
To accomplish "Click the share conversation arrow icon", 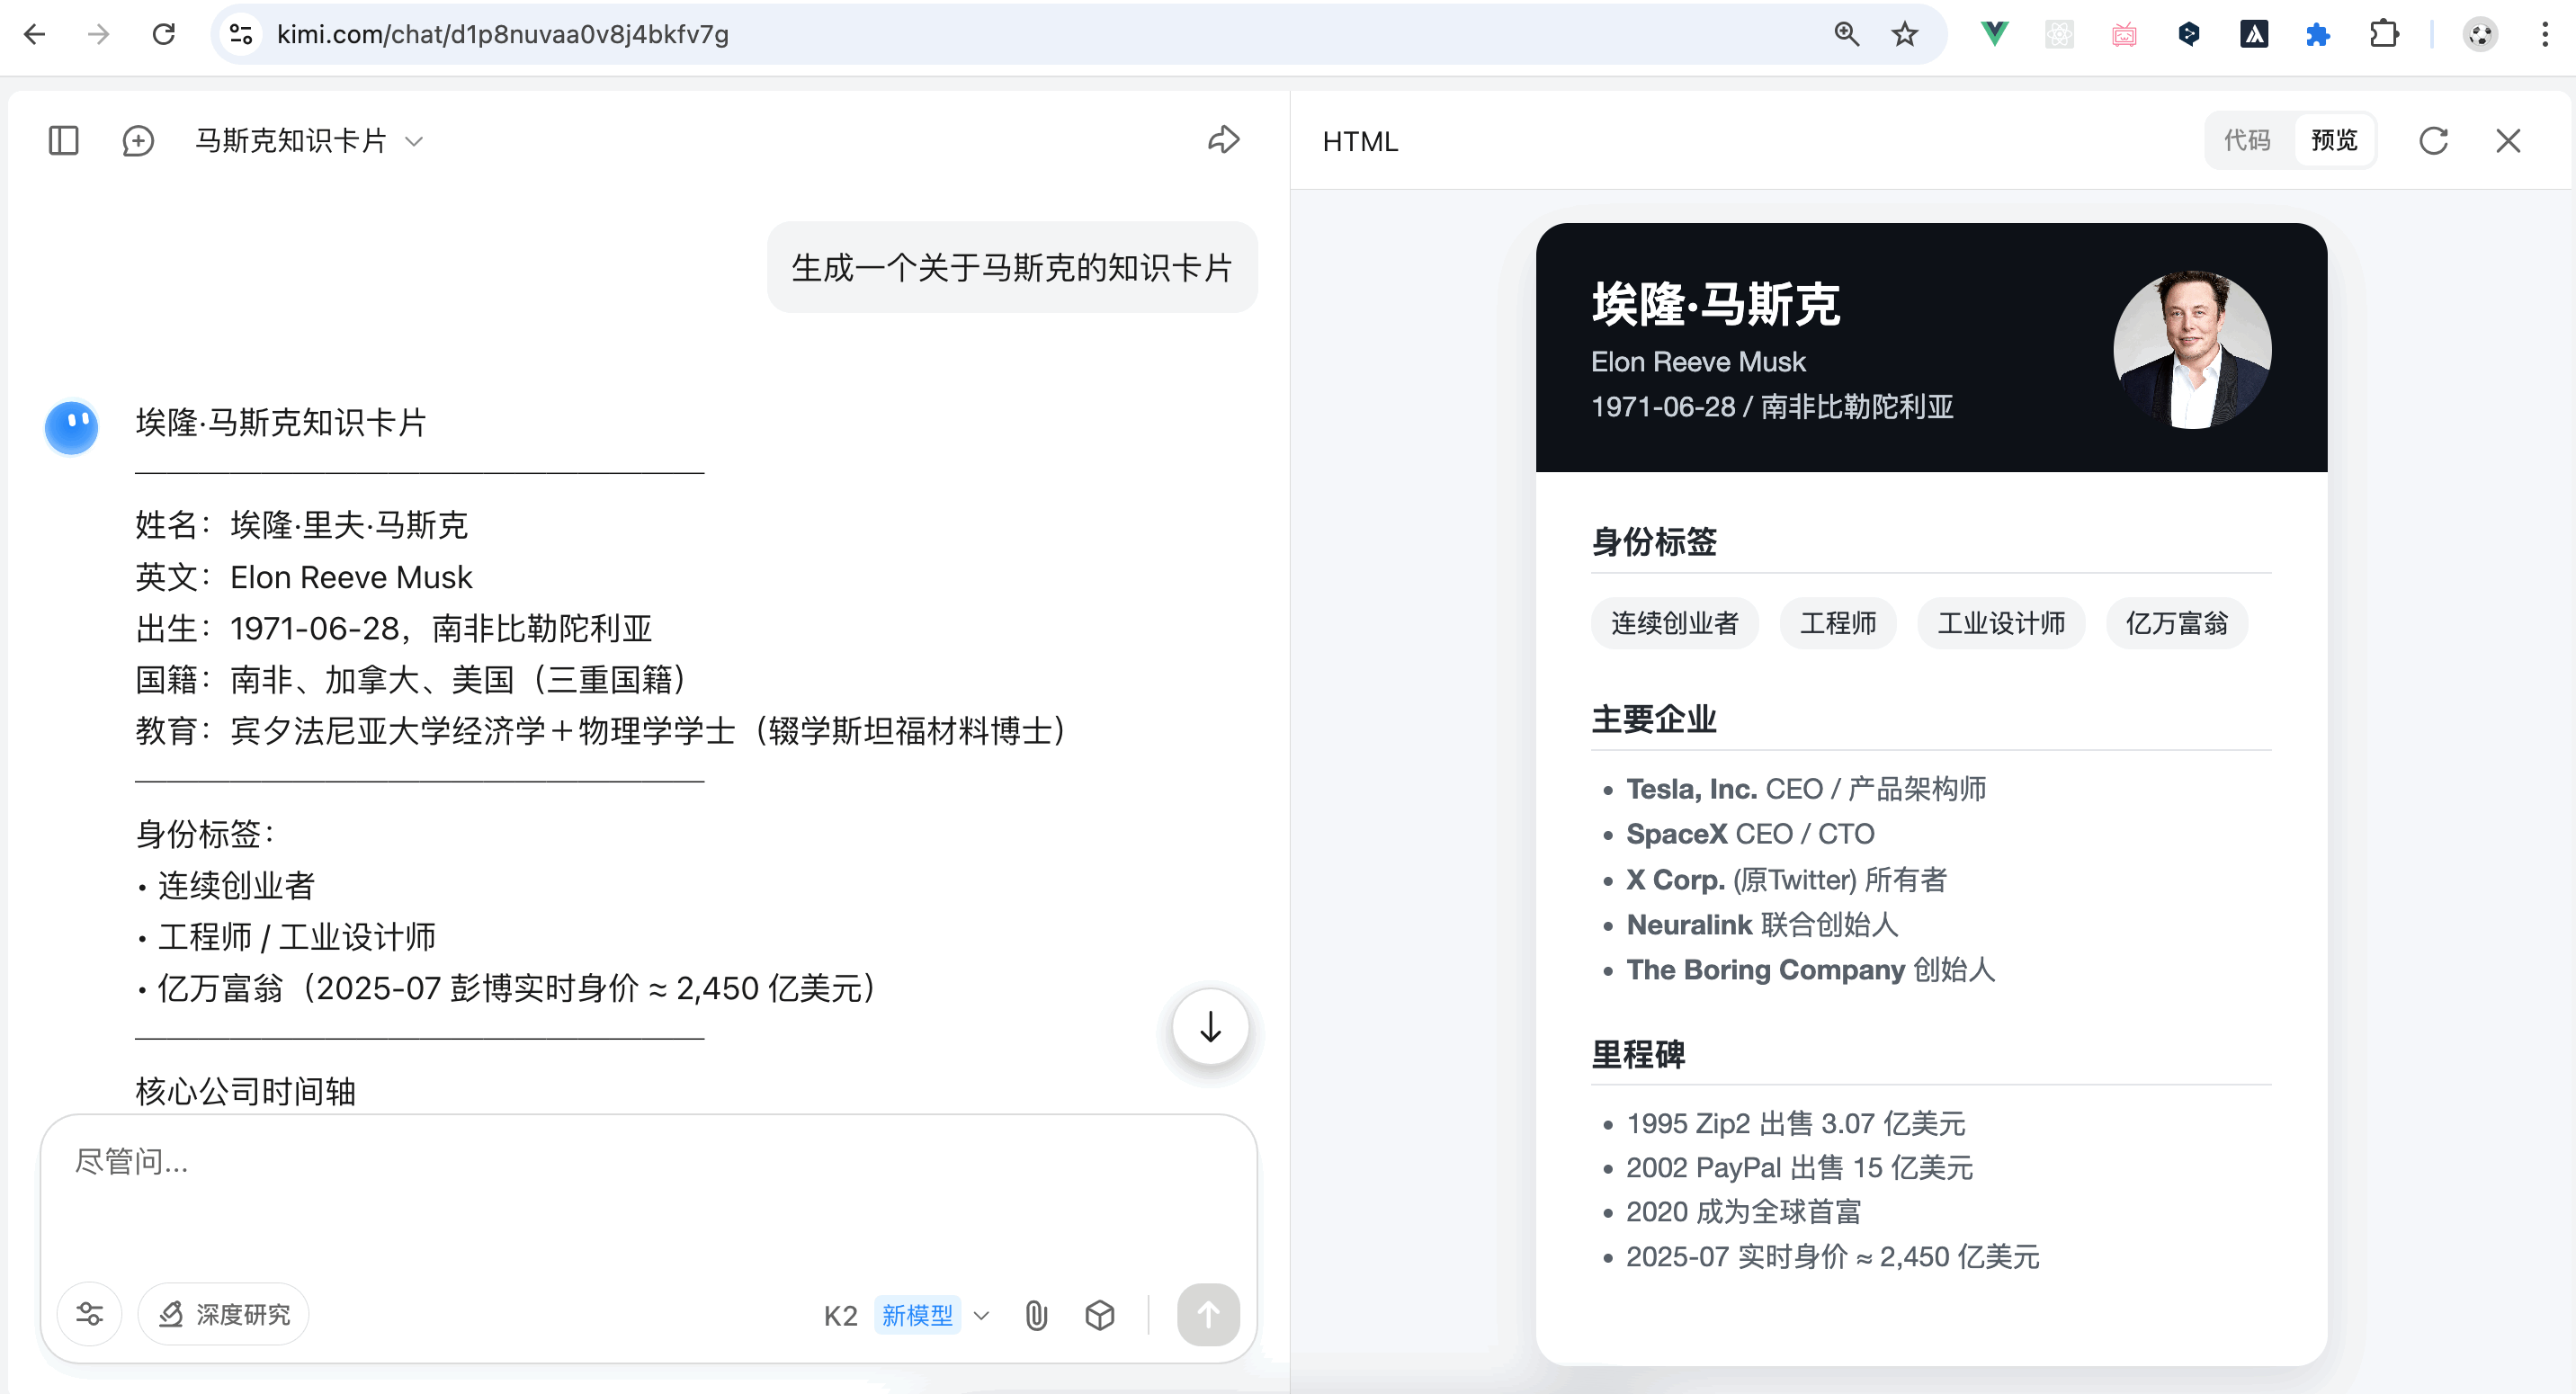I will tap(1223, 140).
